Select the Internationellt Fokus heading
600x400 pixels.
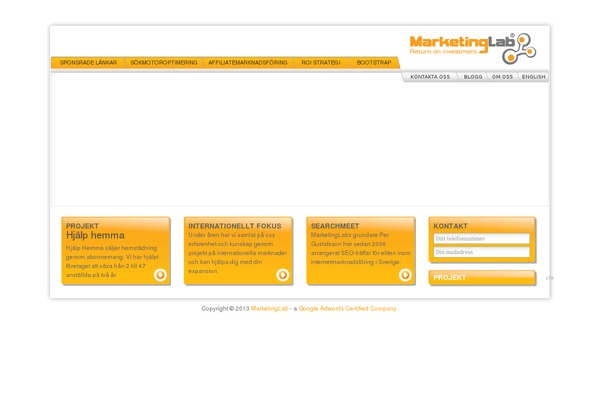[x=235, y=226]
